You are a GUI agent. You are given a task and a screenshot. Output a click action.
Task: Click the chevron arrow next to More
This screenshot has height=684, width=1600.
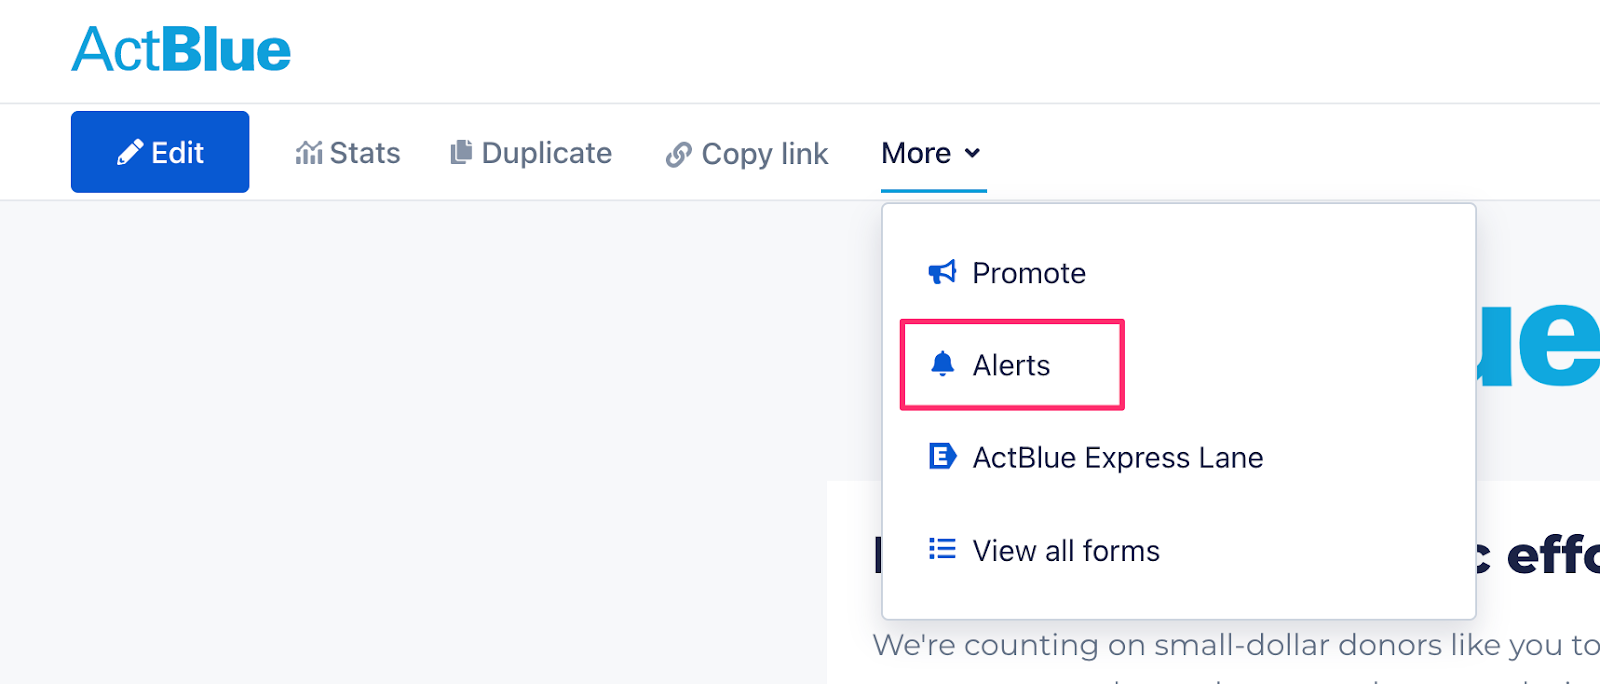972,153
